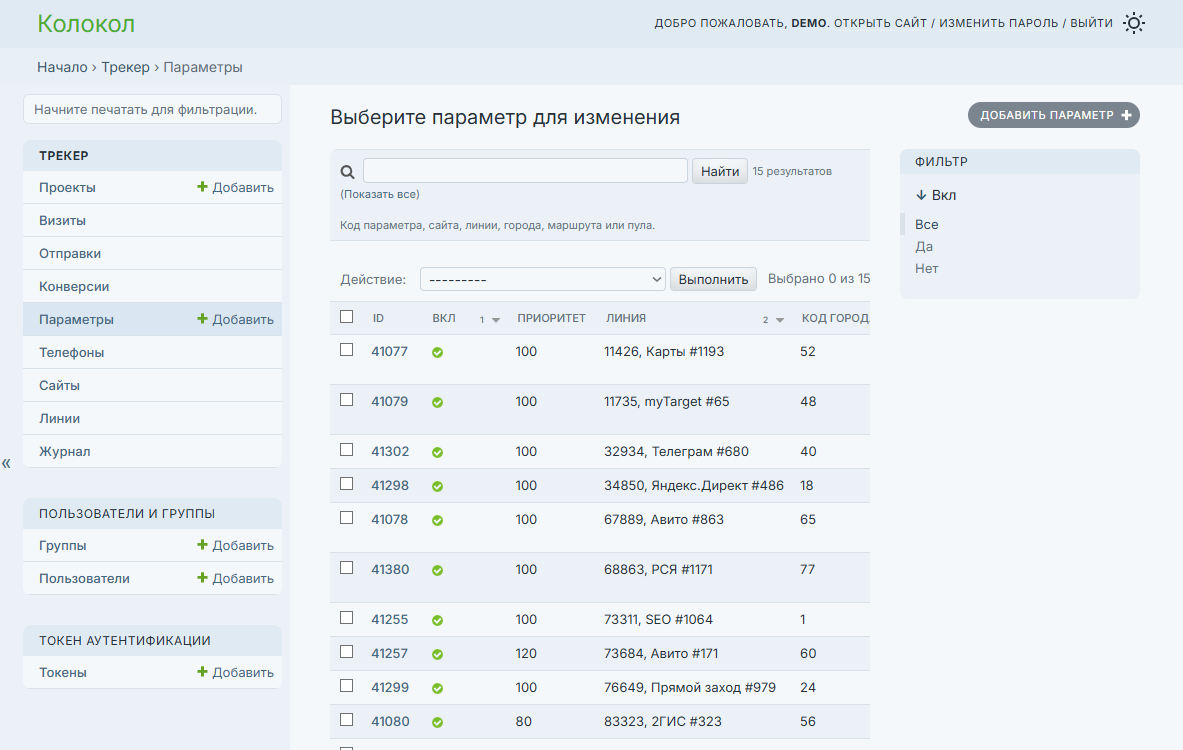Toggle sort arrow on the ВКЛ column
Image resolution: width=1183 pixels, height=750 pixels.
pos(496,320)
